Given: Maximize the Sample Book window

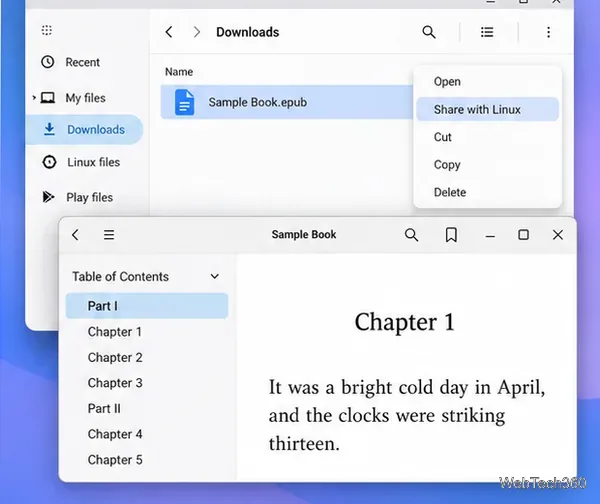Looking at the screenshot, I should [x=523, y=235].
